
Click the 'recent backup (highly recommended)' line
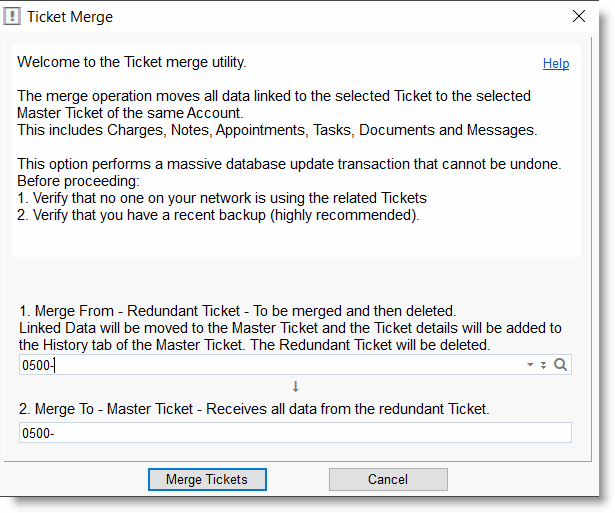pyautogui.click(x=218, y=215)
